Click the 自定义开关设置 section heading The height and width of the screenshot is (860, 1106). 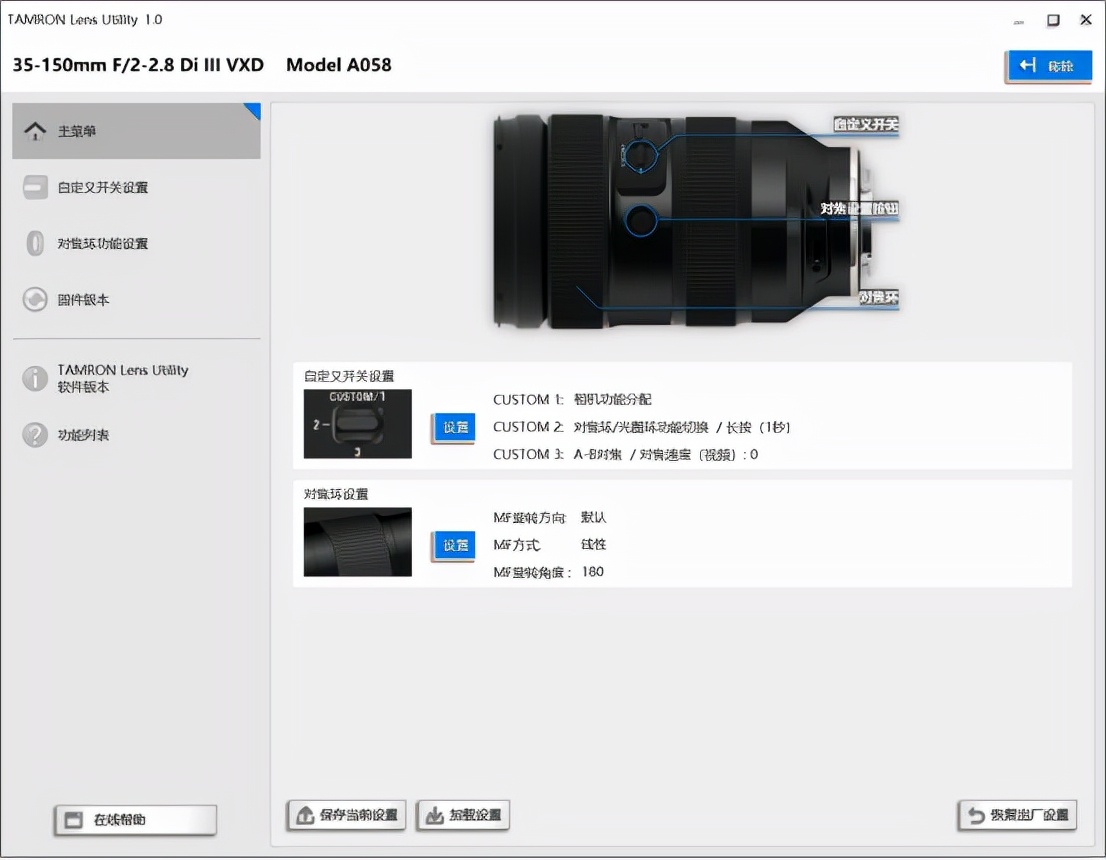[349, 376]
